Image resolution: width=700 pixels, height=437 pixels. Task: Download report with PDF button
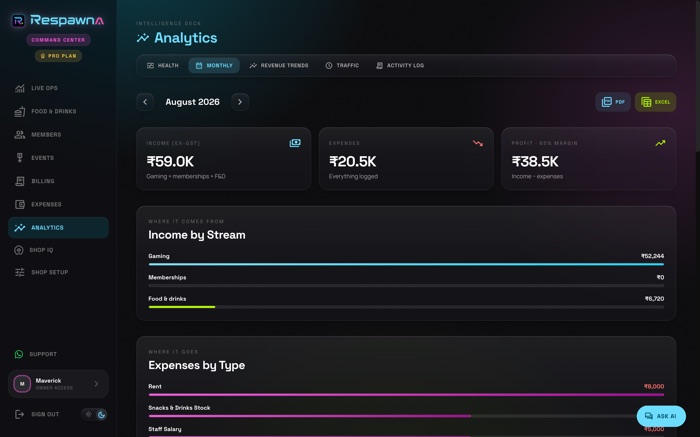tap(613, 102)
